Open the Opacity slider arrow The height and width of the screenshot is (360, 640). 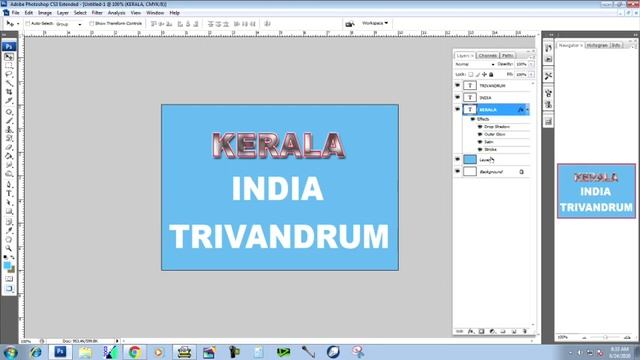(531, 64)
